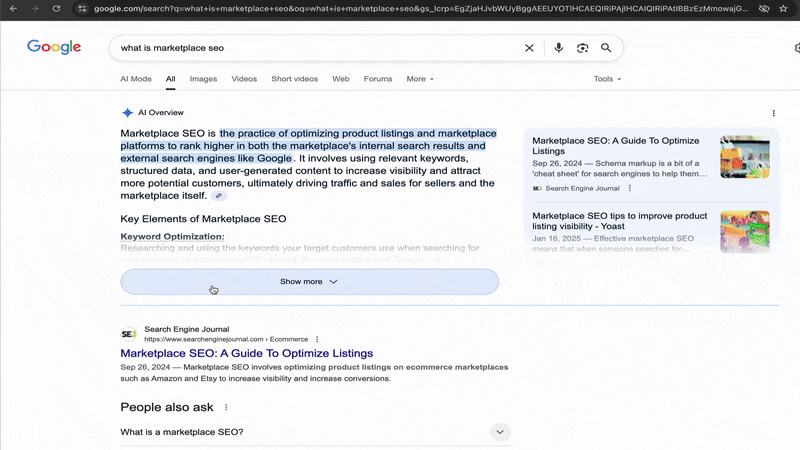Open the Tools dropdown
Image resolution: width=800 pixels, height=450 pixels.
(607, 79)
